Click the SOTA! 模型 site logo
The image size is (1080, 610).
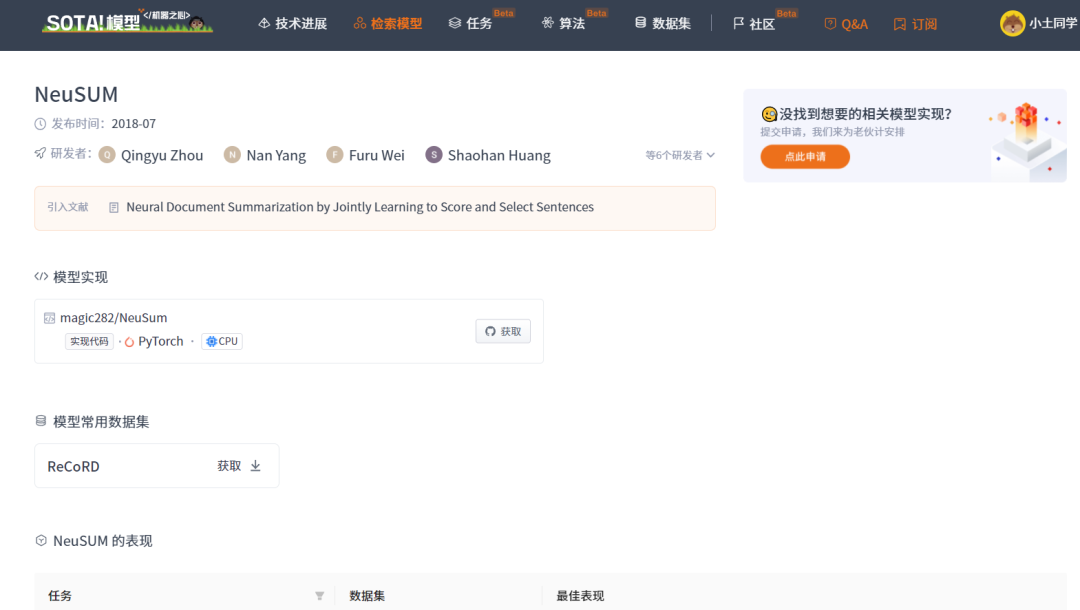126,22
